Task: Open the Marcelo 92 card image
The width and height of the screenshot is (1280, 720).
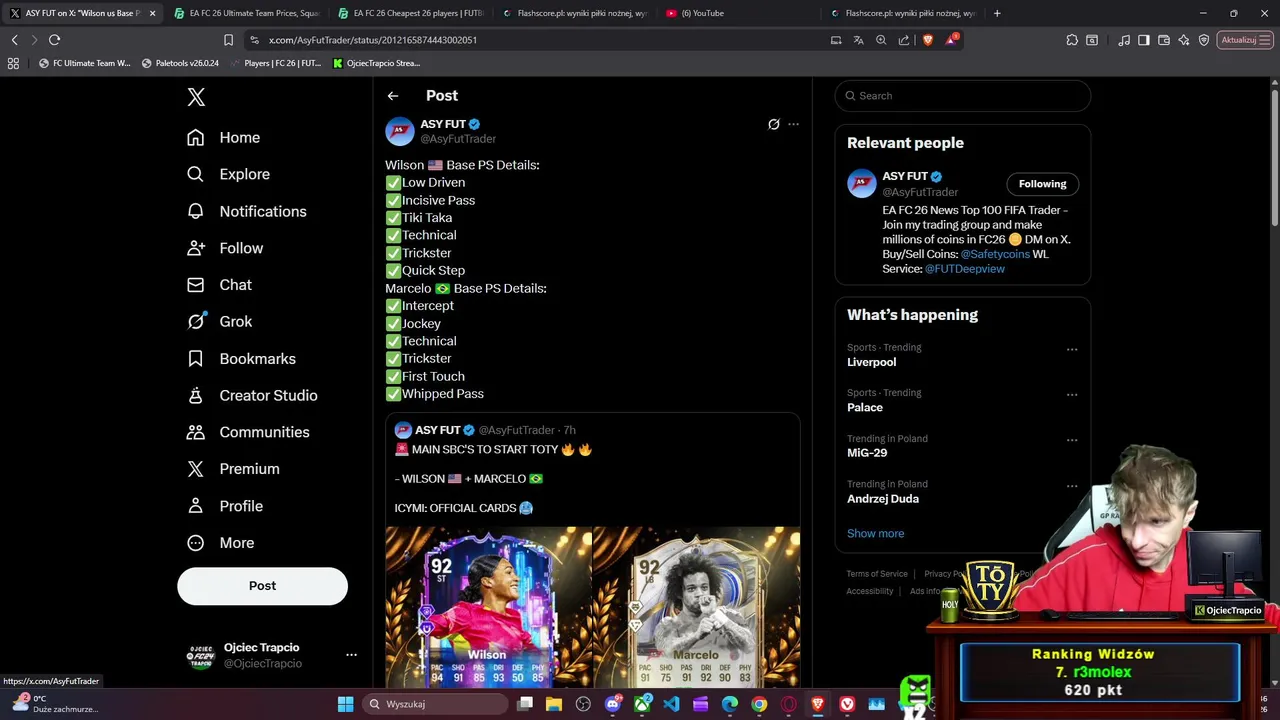Action: (x=697, y=607)
